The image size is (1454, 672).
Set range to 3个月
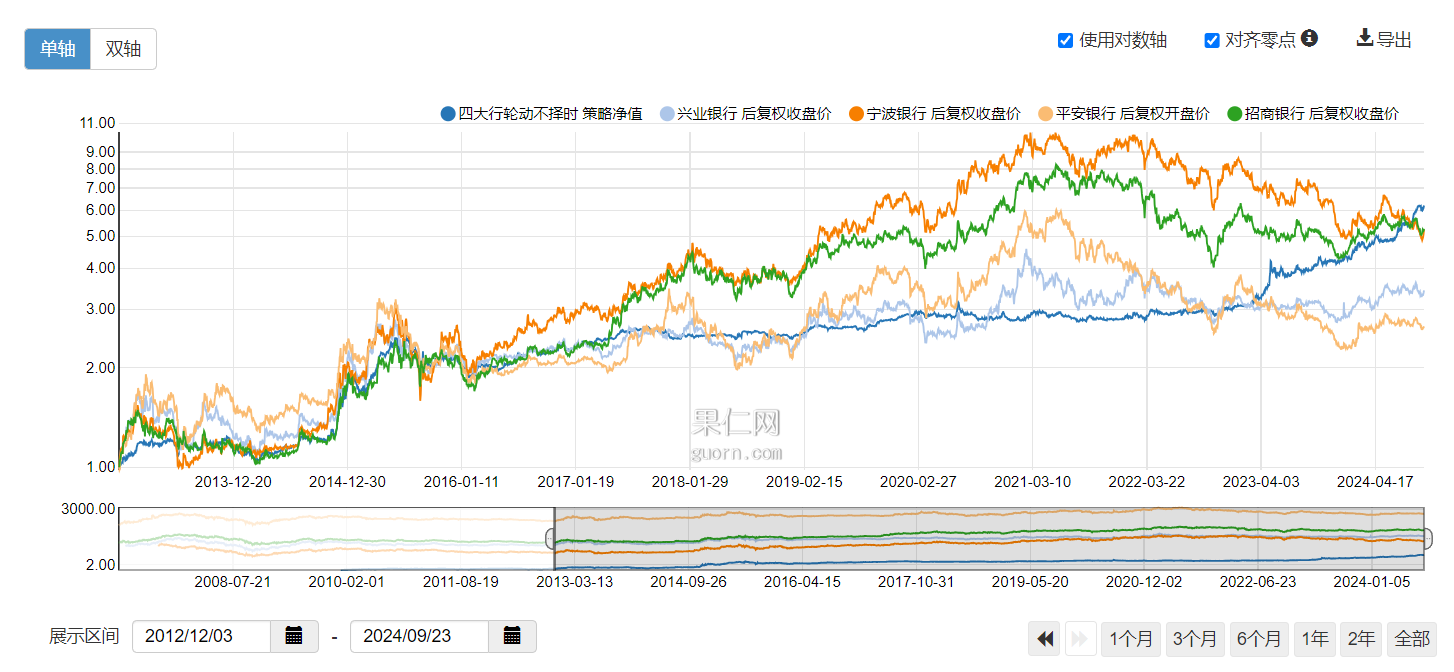pos(1195,639)
